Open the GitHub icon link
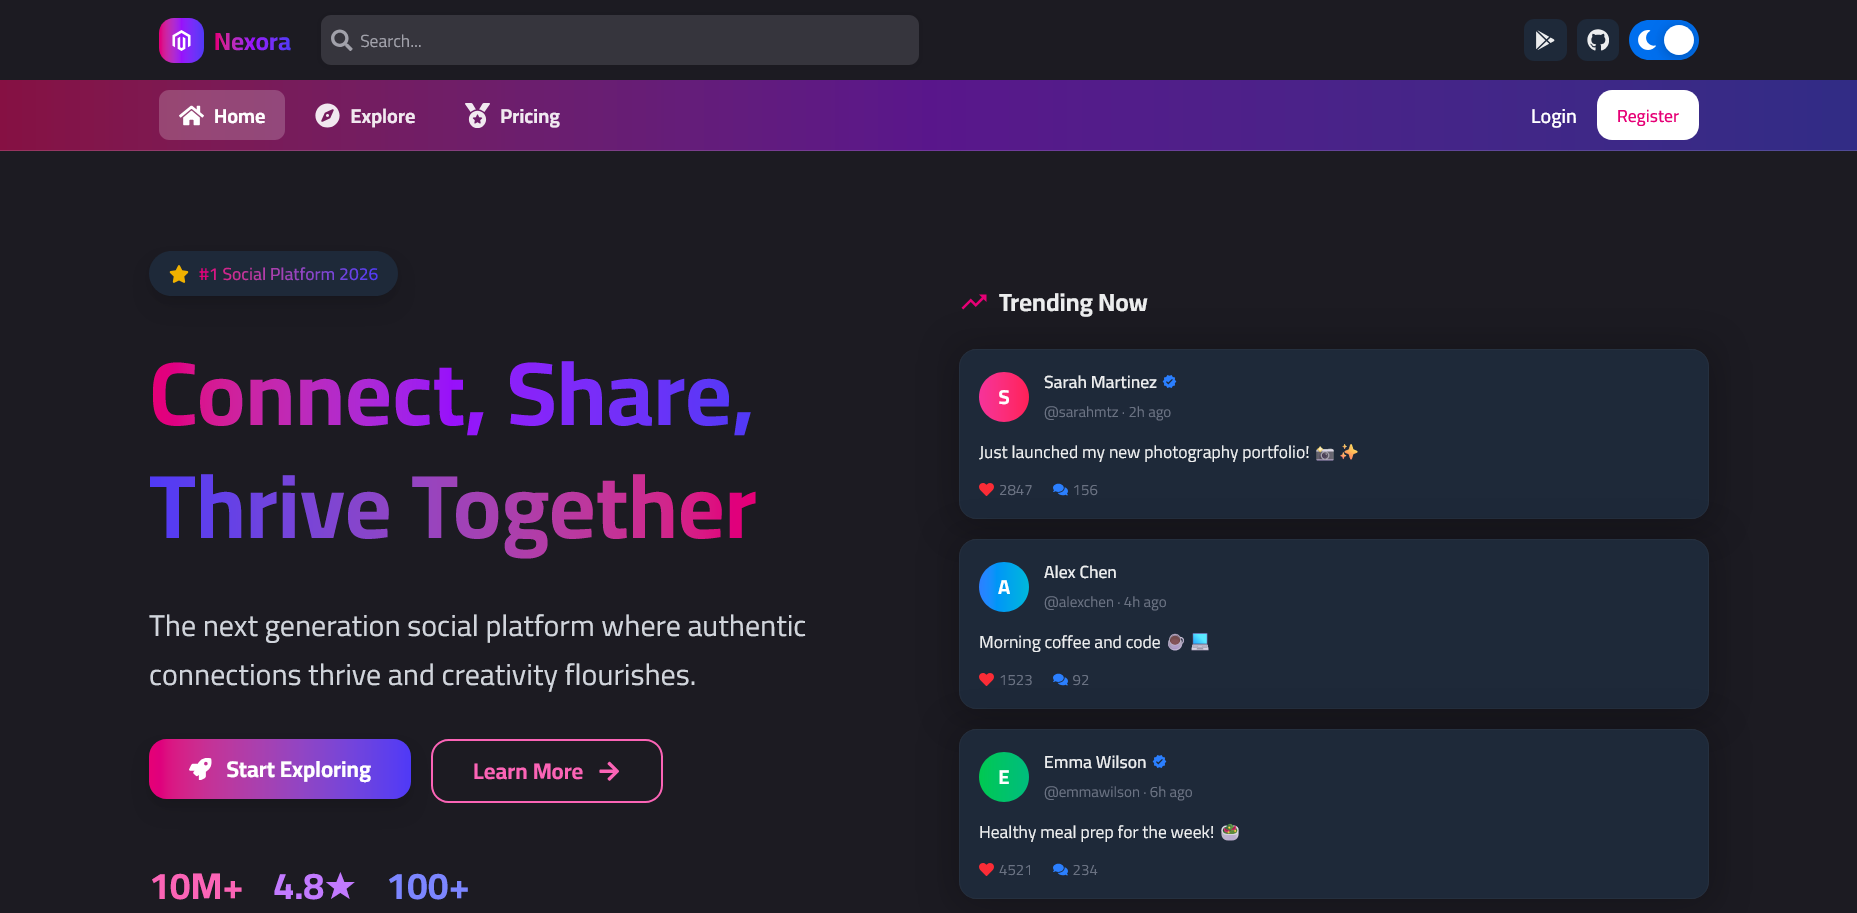 tap(1598, 40)
